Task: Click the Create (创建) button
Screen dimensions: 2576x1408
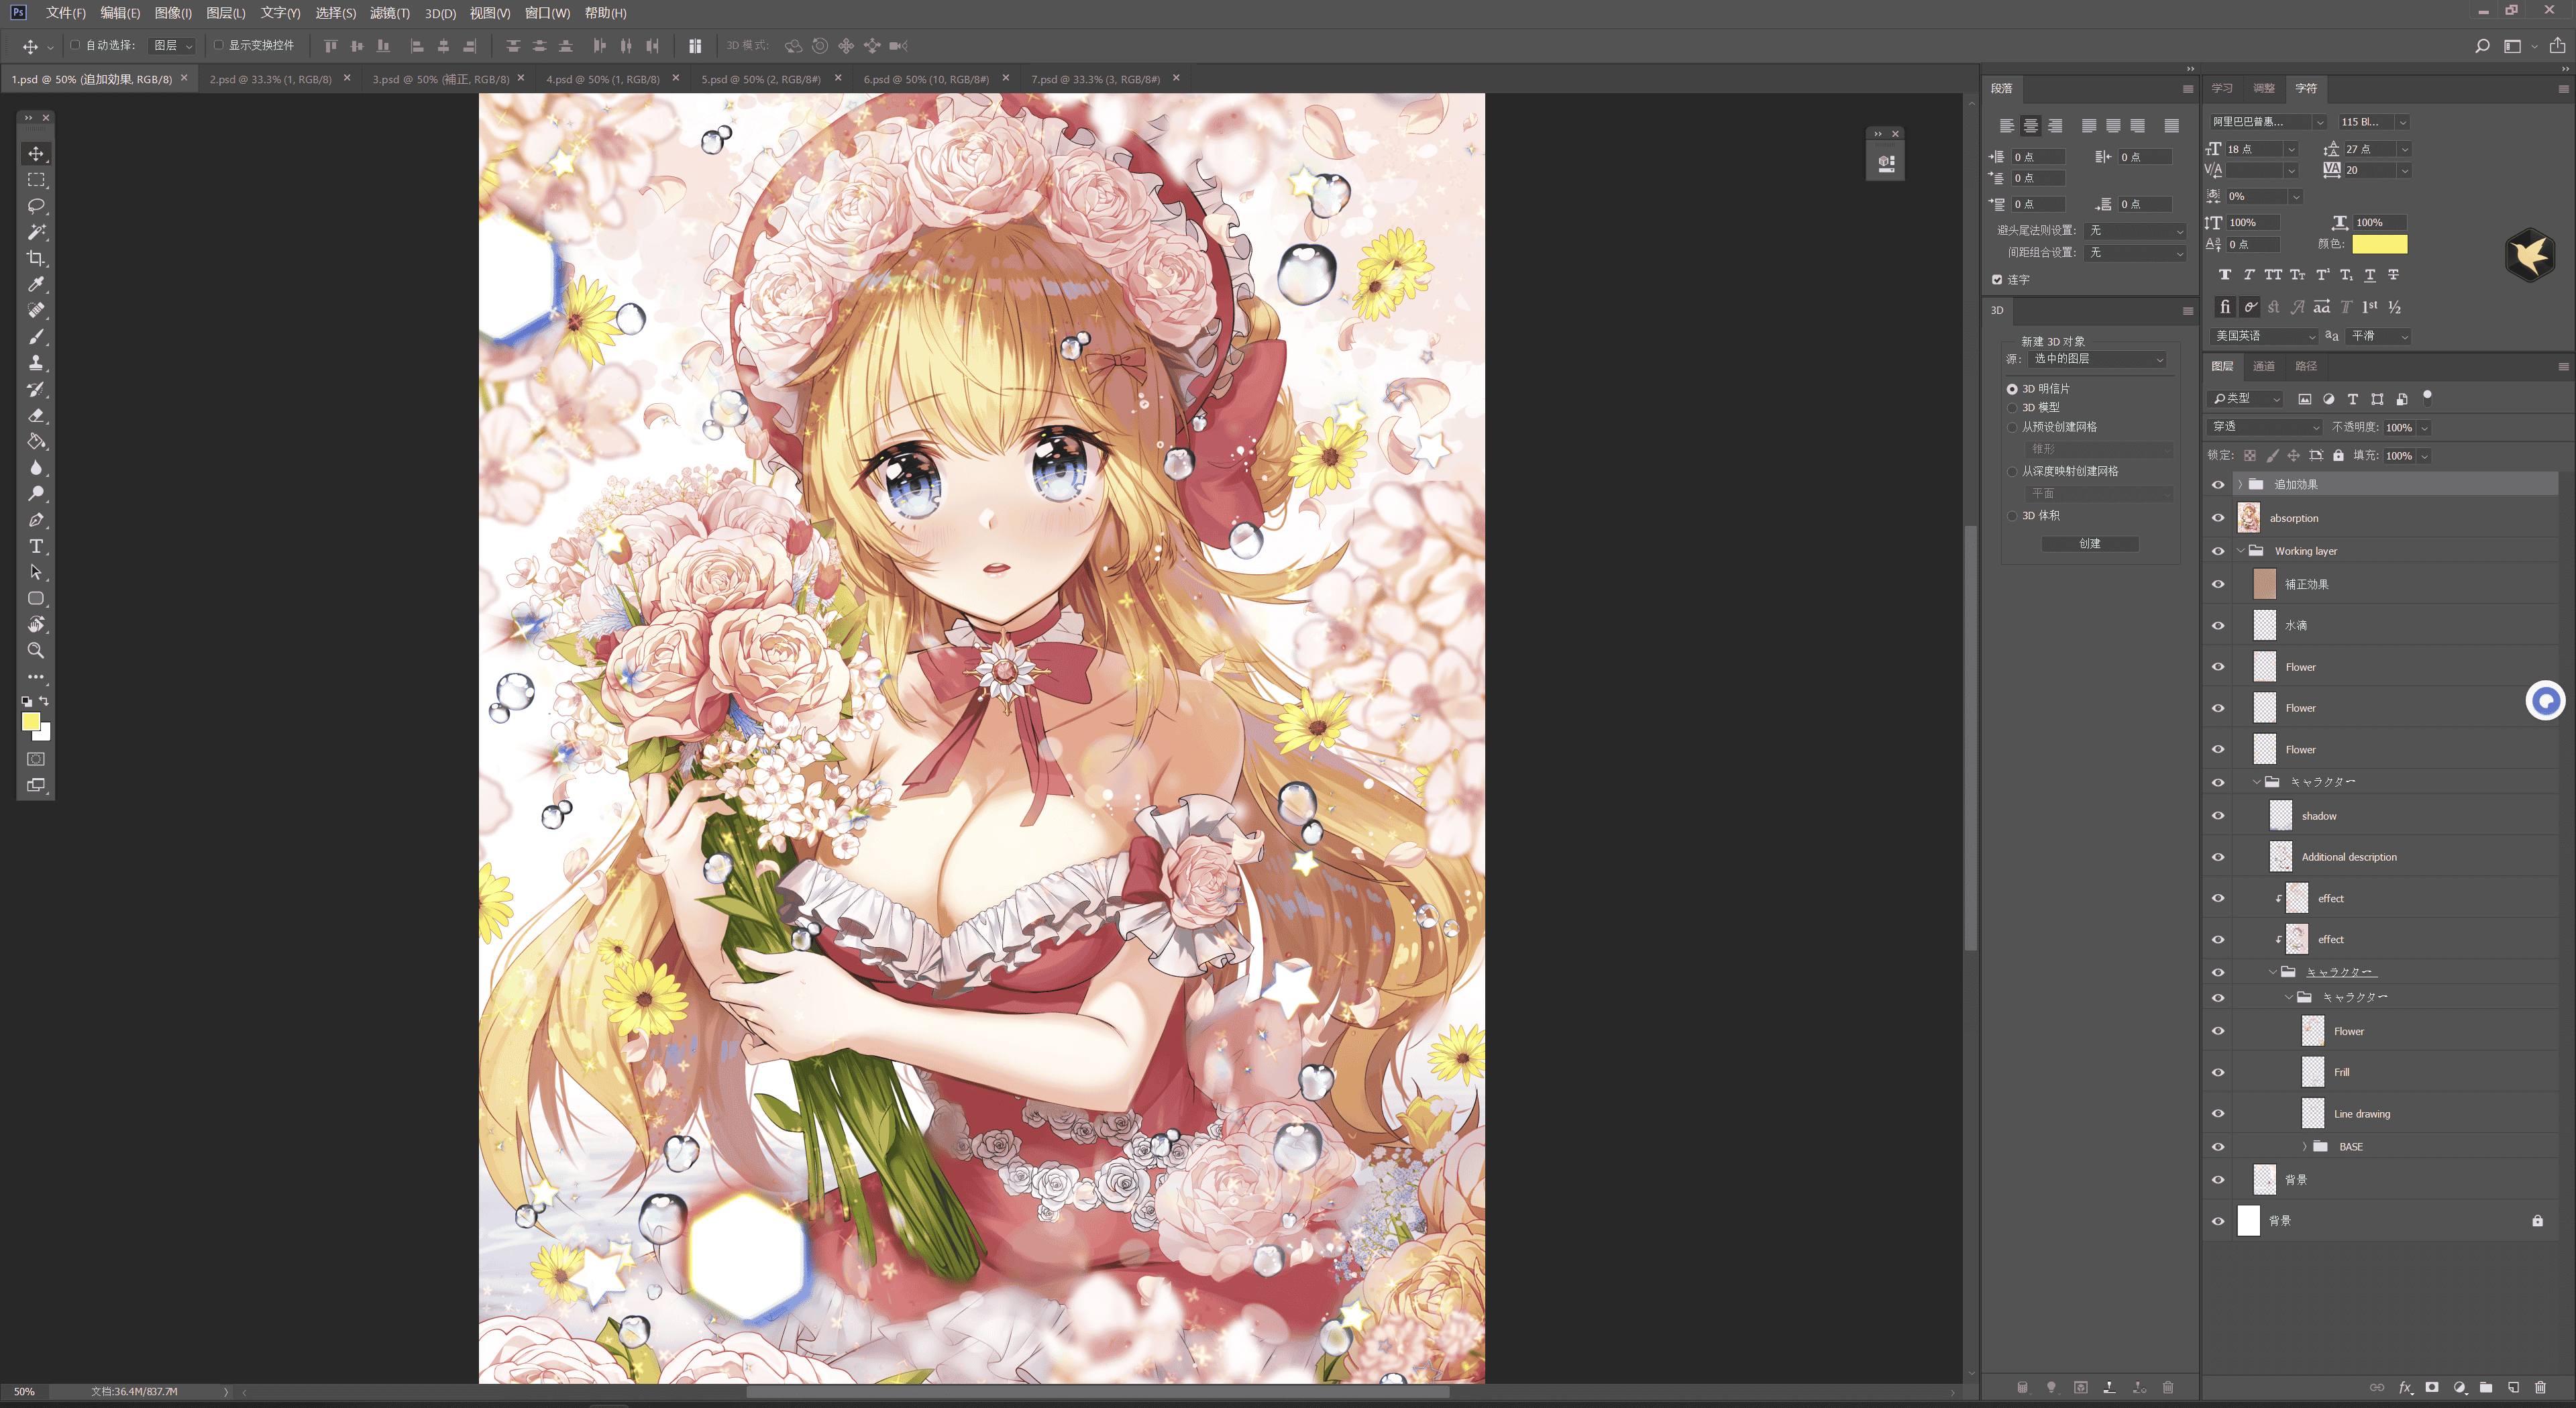Action: click(2089, 544)
